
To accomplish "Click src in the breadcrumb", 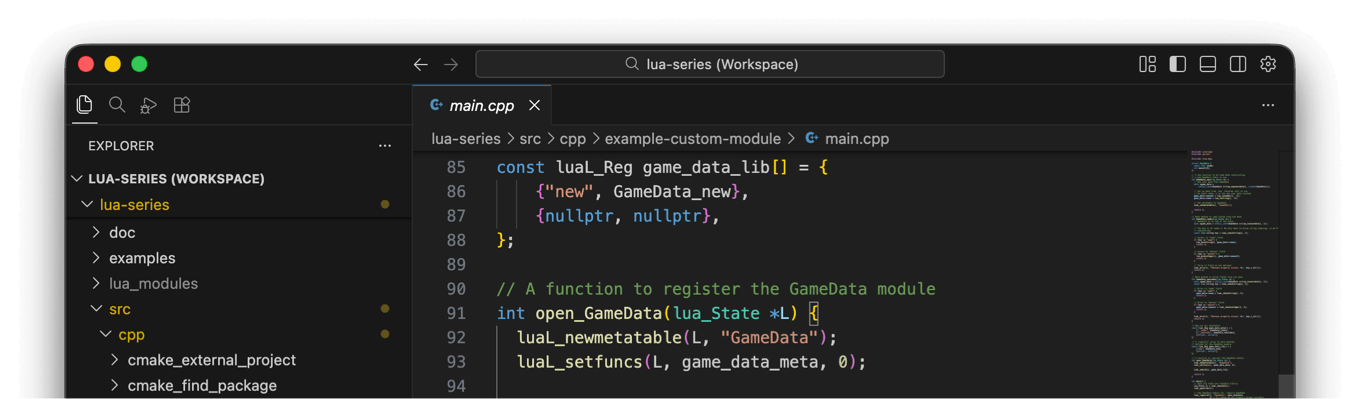I will click(530, 139).
